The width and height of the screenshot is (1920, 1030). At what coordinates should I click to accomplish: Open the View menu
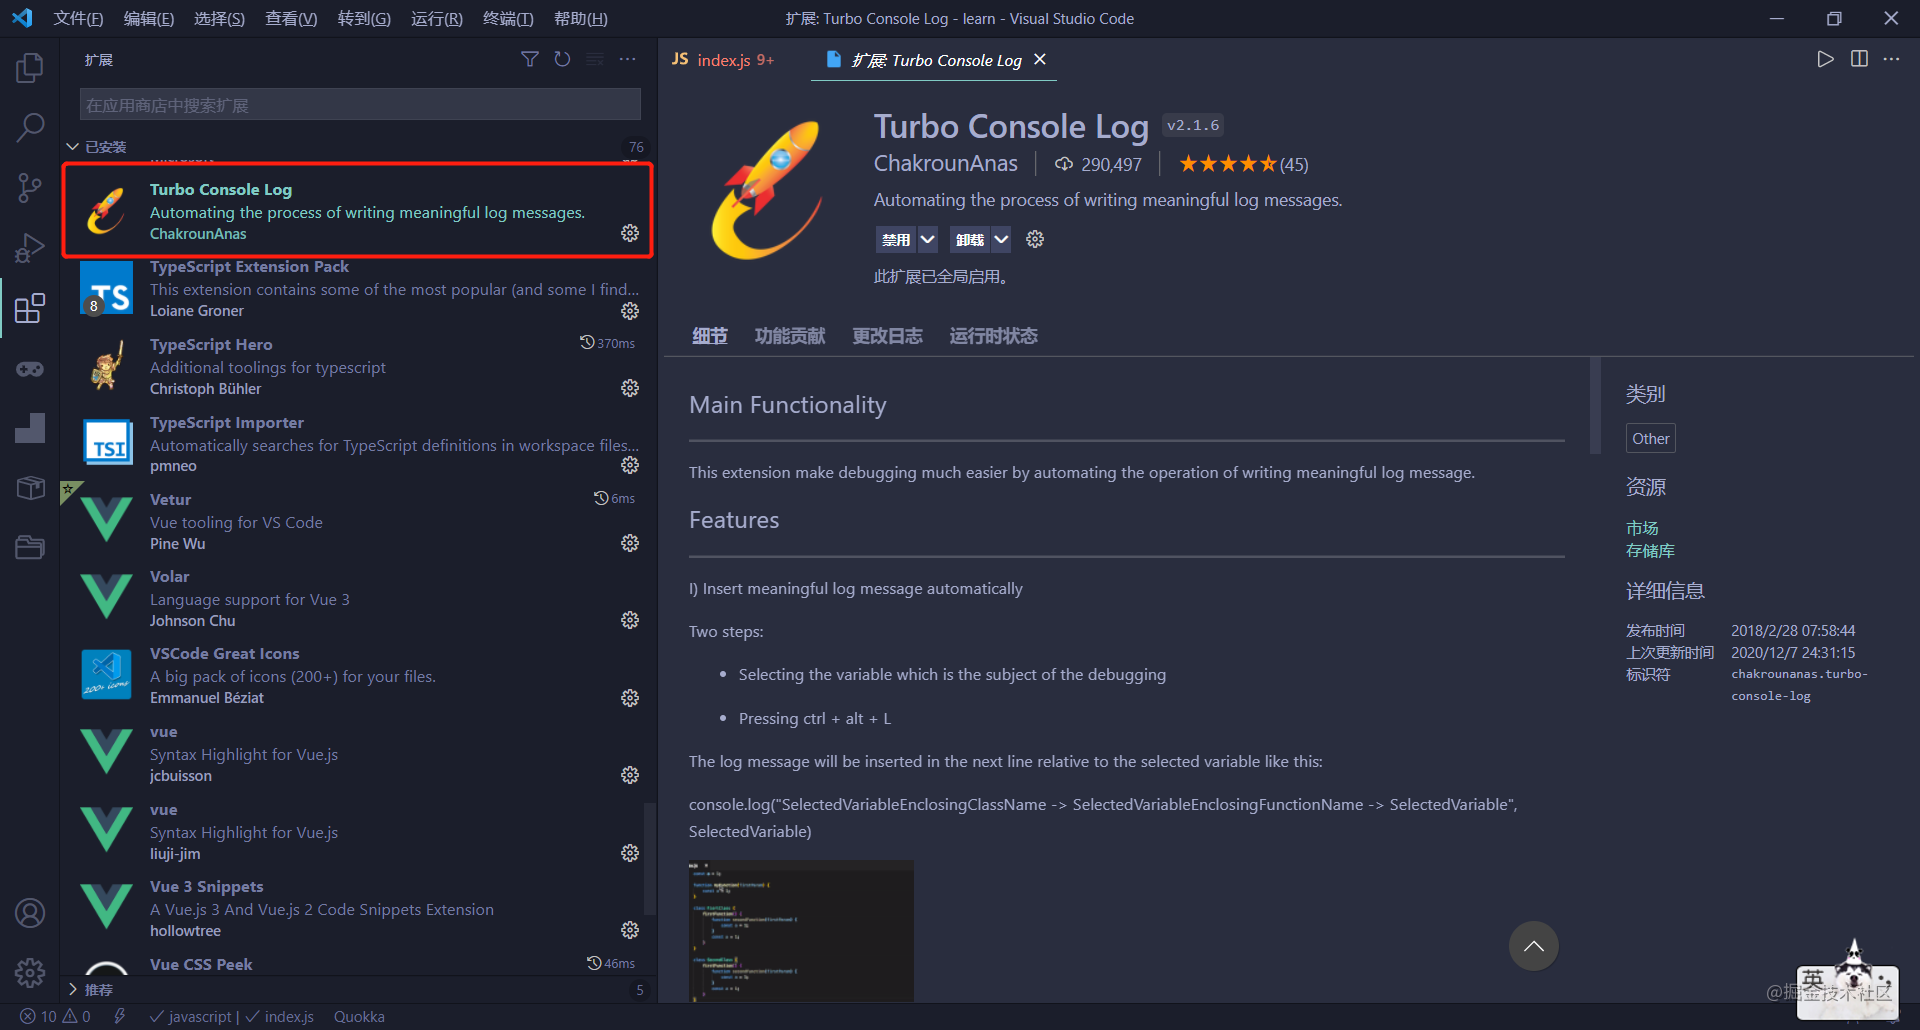tap(291, 18)
